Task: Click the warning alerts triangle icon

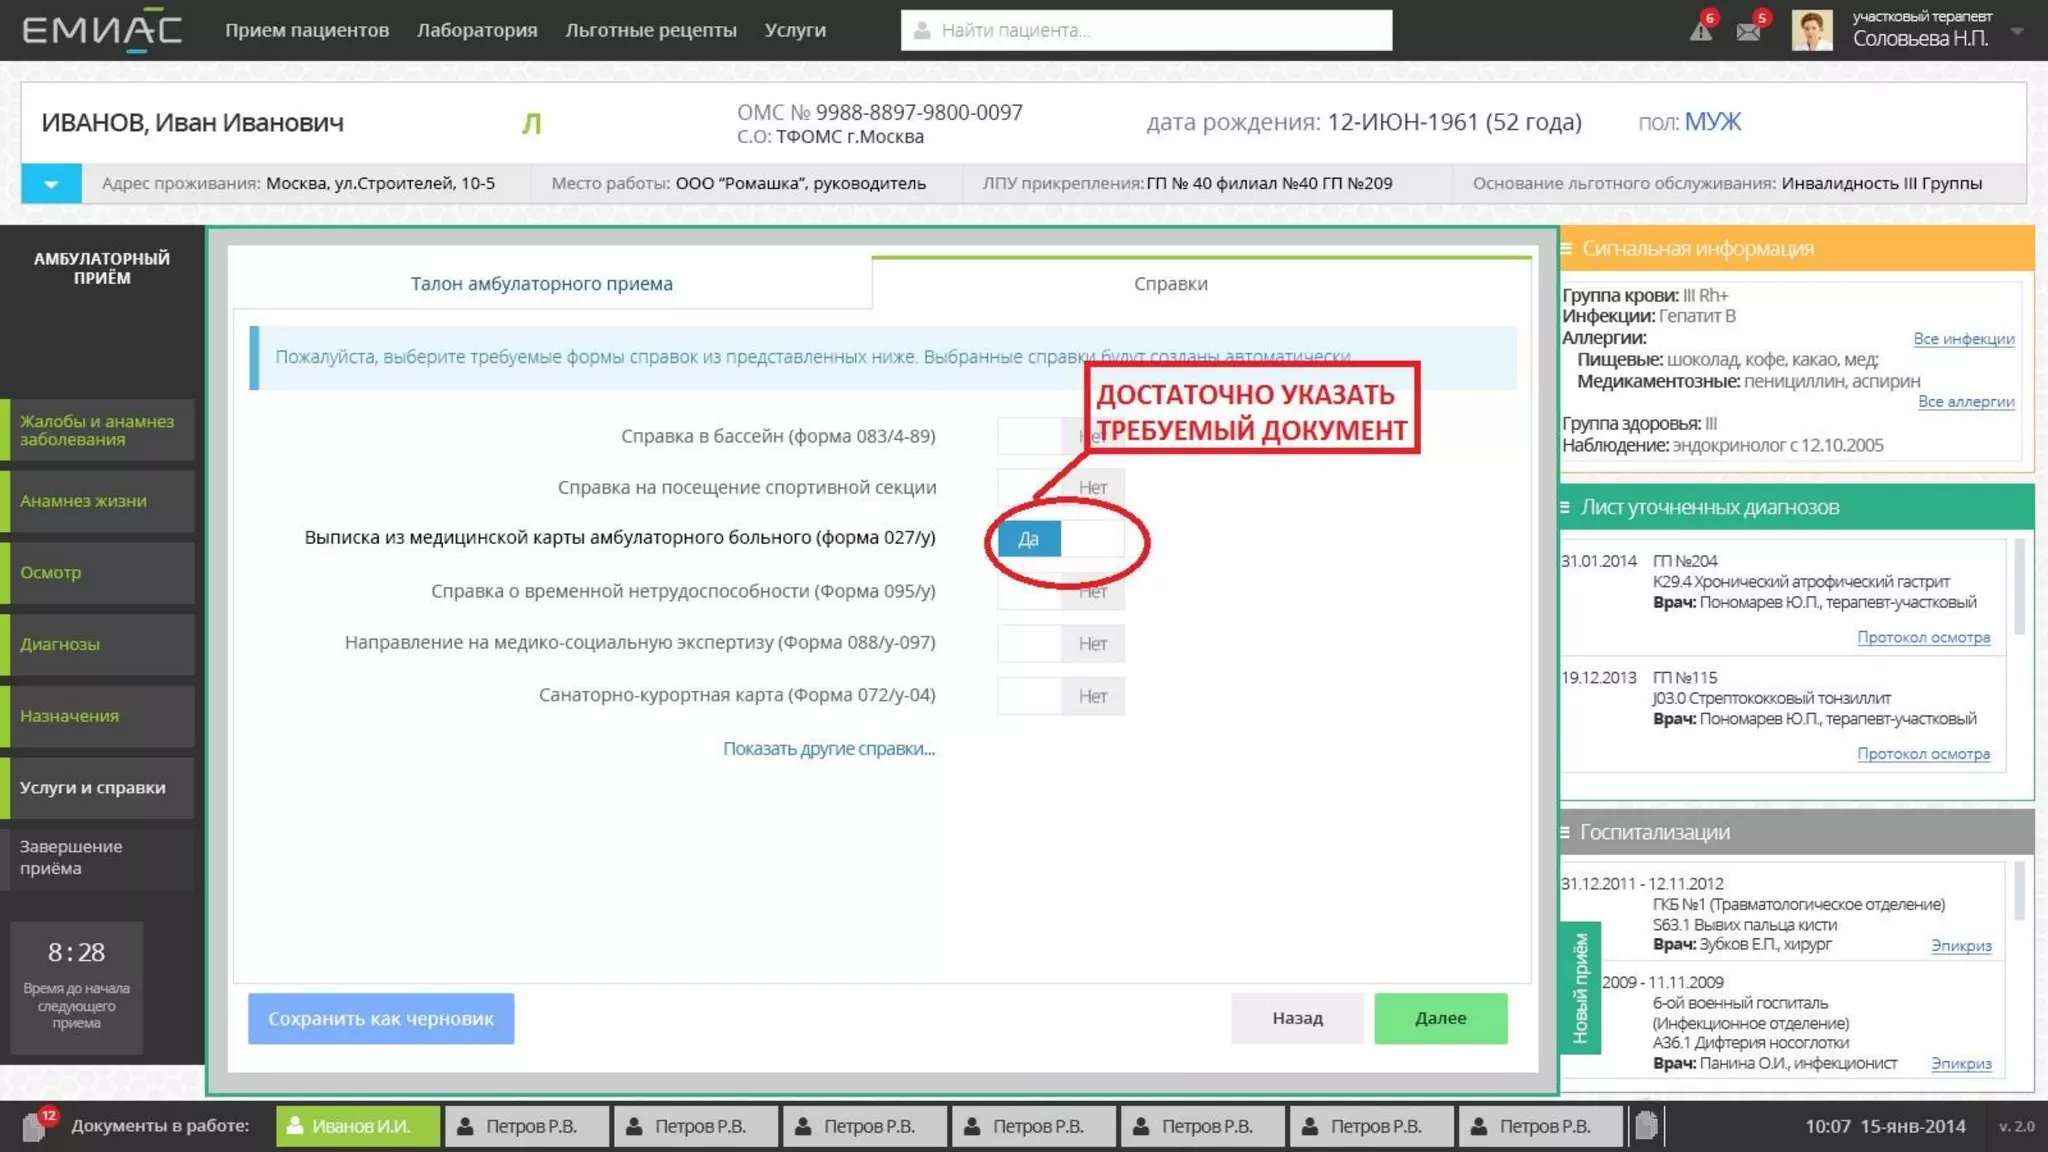Action: (1700, 31)
